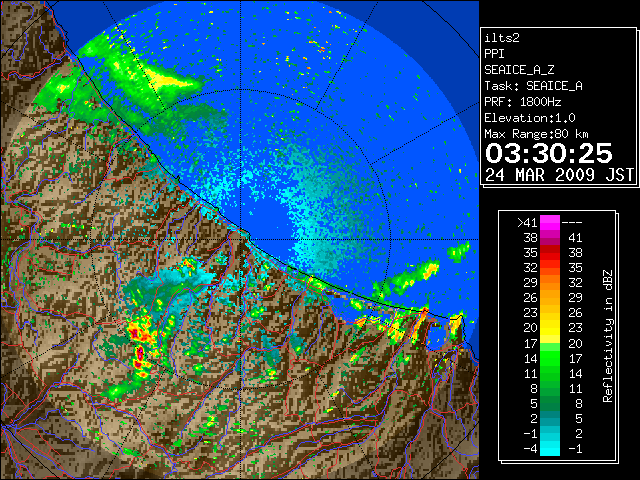Click the 'ilts2' radar site label
Screen dimensions: 640x480
[502, 38]
